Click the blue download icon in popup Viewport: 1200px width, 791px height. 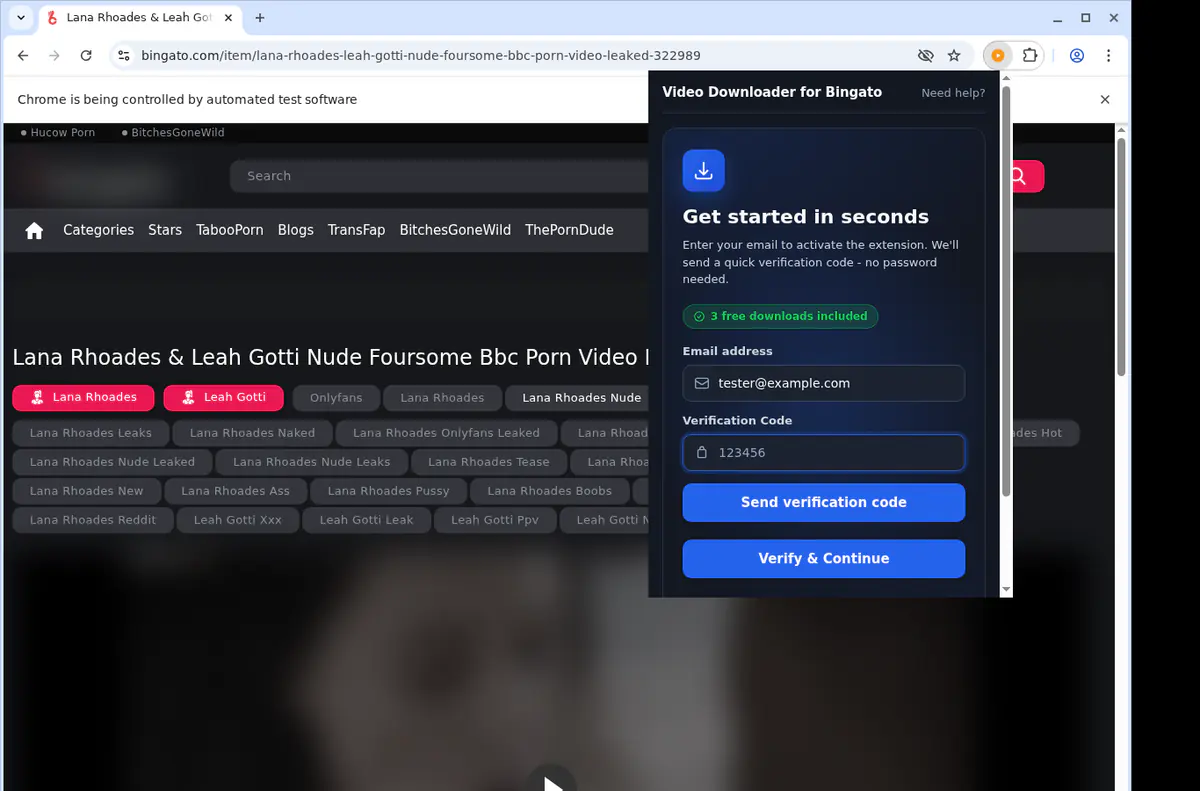(x=704, y=171)
